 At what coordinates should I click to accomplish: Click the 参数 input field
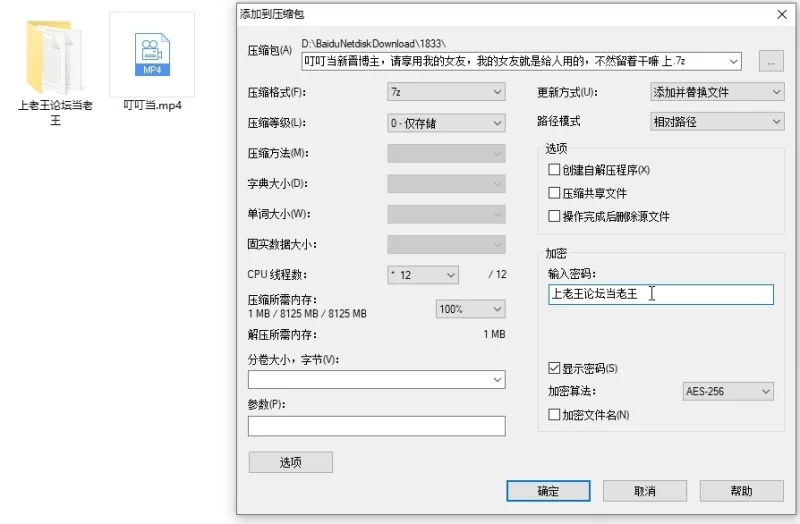click(377, 426)
